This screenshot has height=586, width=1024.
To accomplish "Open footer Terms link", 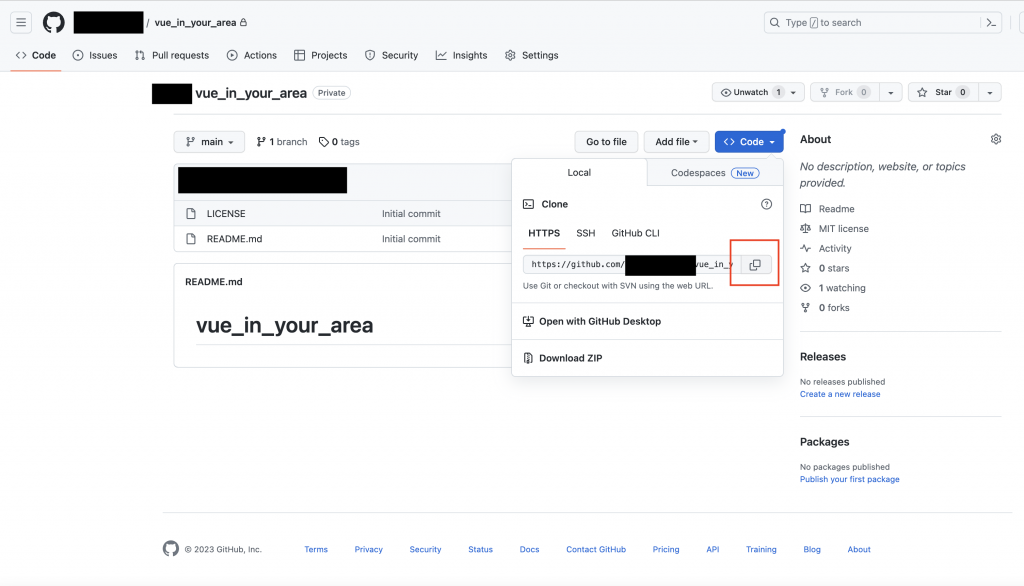I will [x=316, y=549].
